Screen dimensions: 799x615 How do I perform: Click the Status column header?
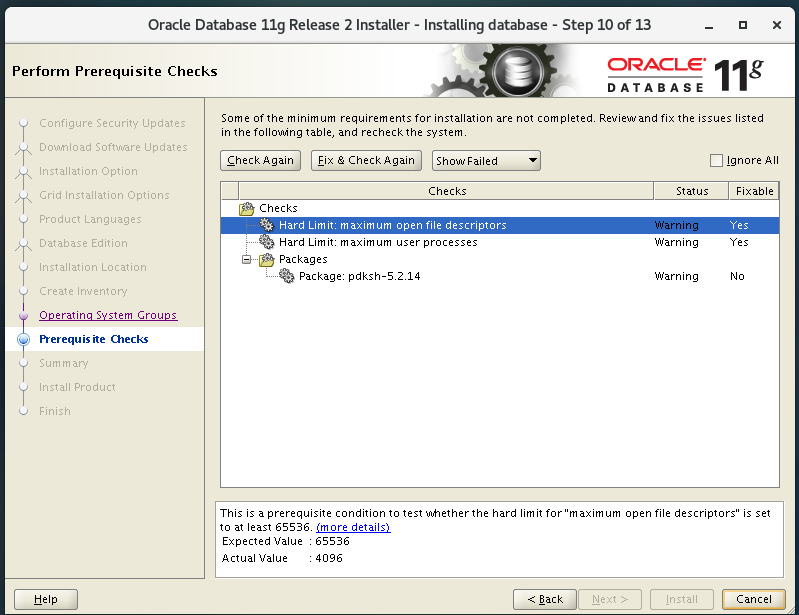pyautogui.click(x=691, y=191)
